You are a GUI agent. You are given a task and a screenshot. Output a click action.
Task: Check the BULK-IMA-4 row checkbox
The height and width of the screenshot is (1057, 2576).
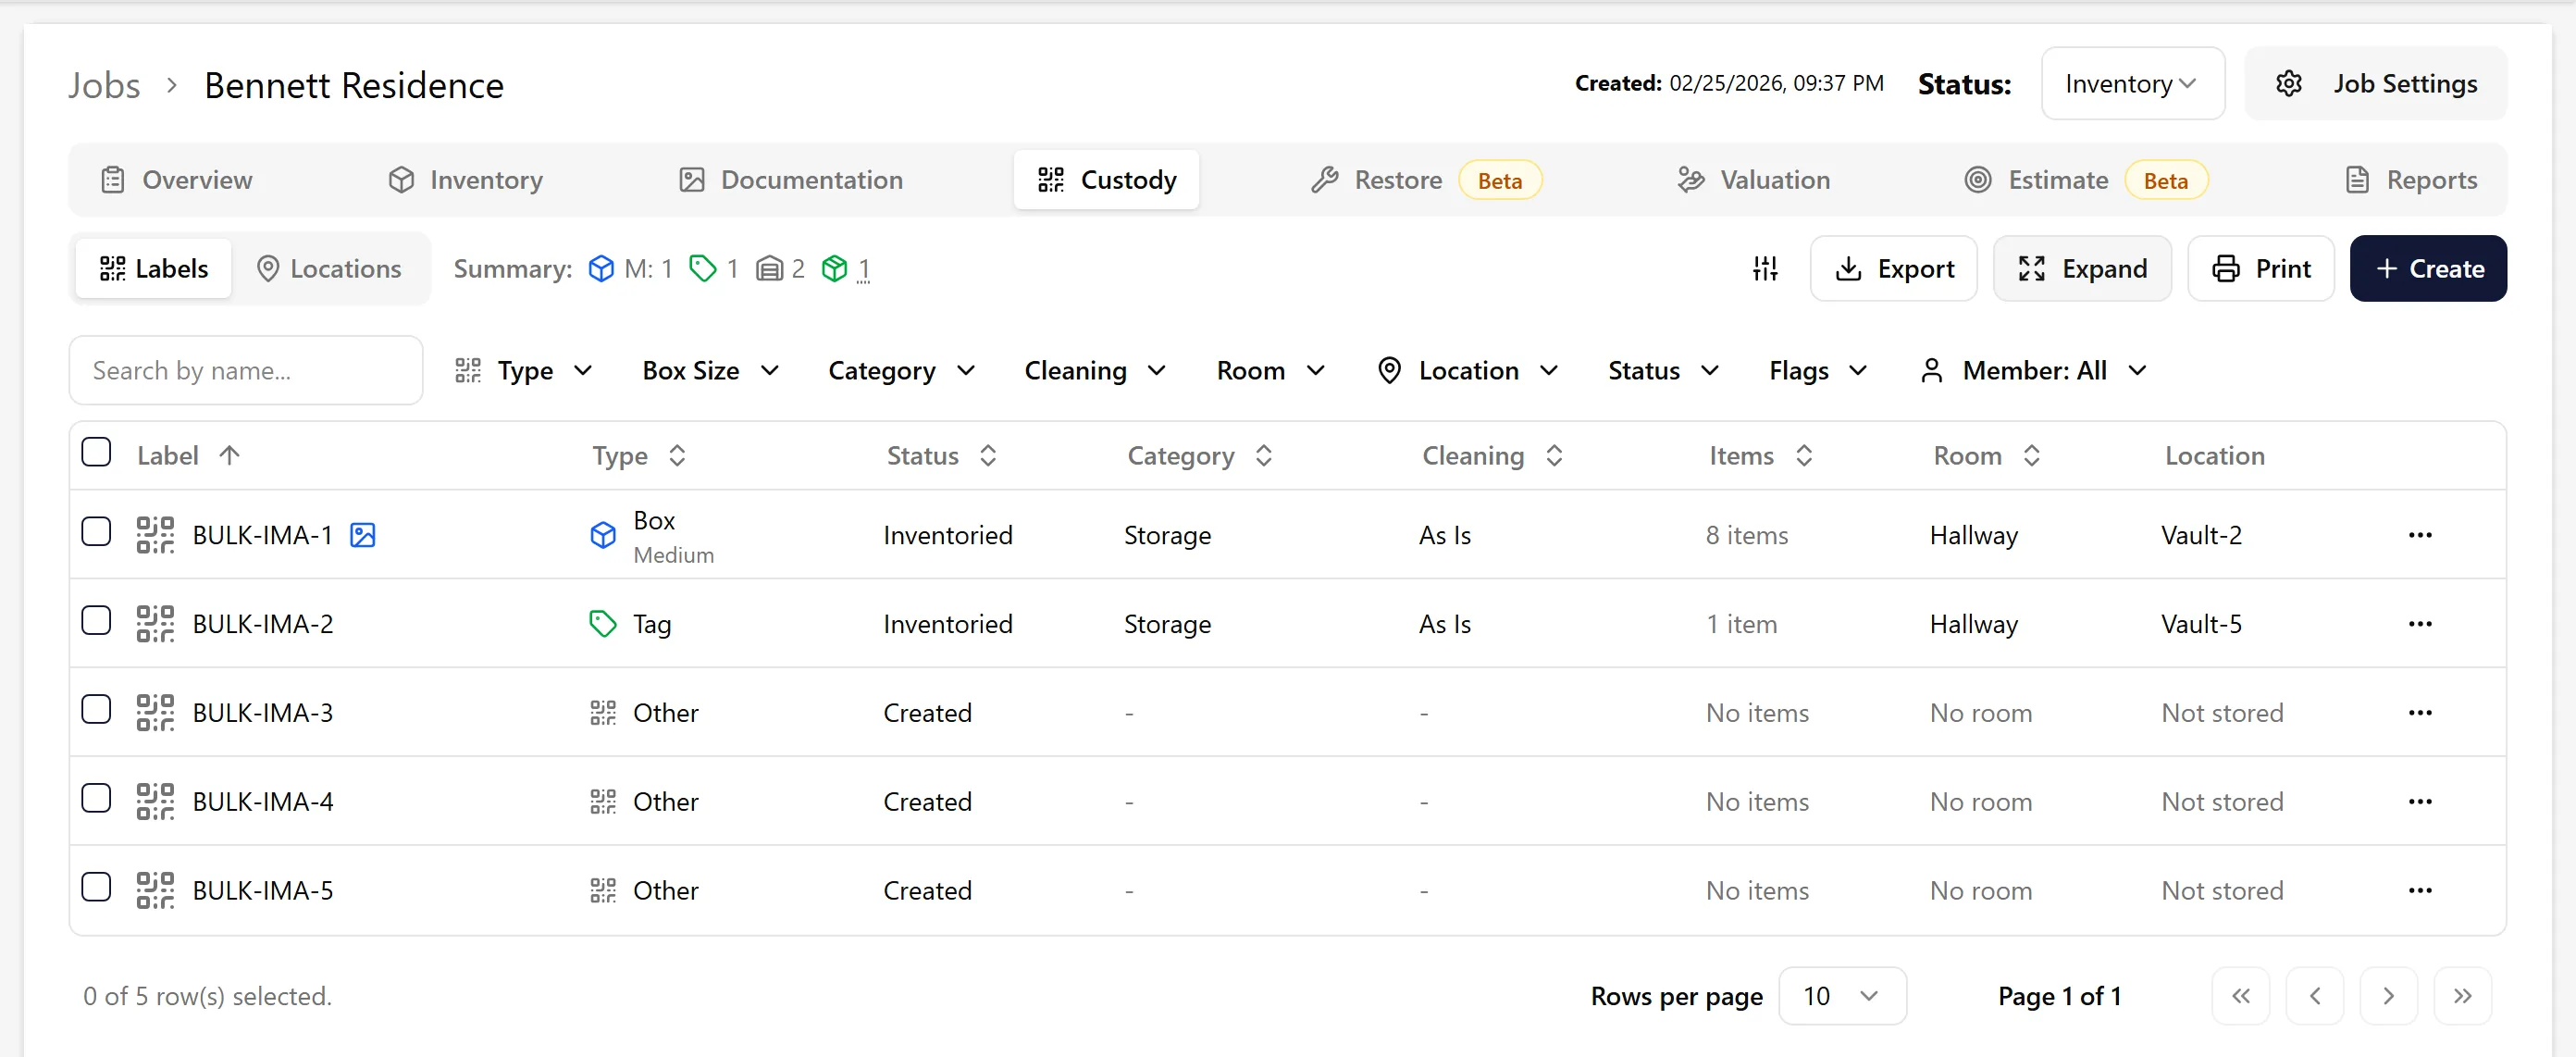tap(96, 799)
